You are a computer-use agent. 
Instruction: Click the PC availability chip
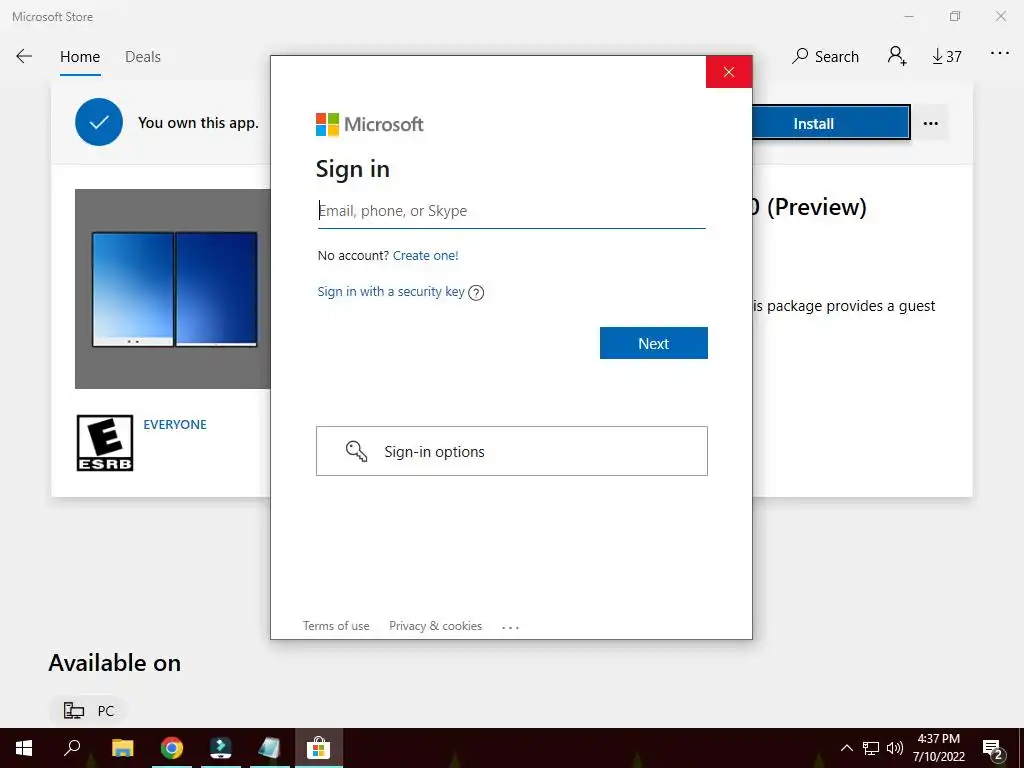point(88,711)
